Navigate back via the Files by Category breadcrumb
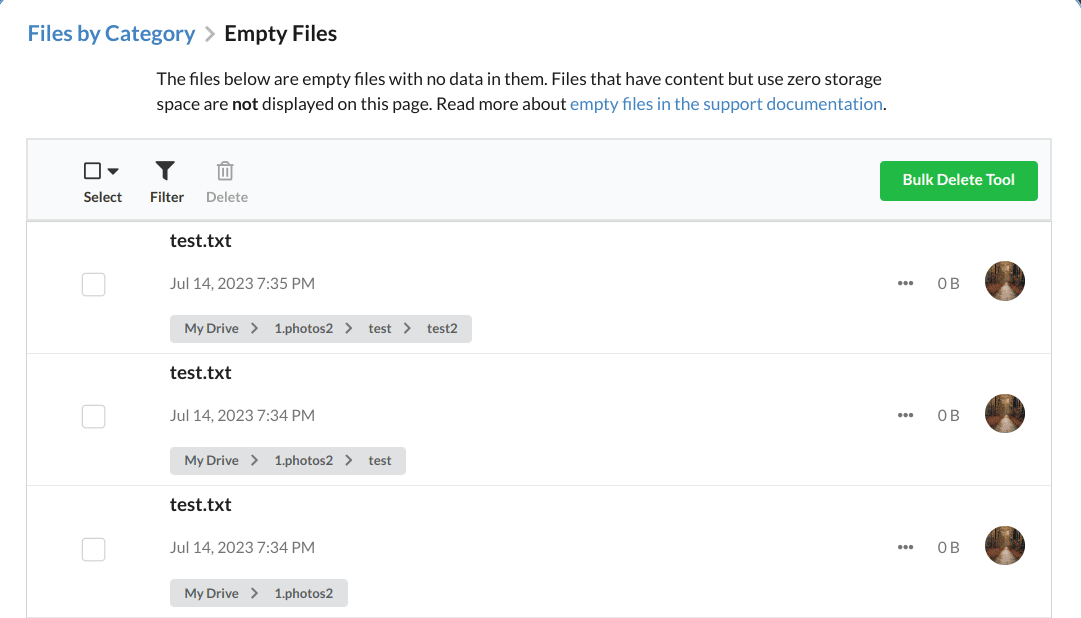The height and width of the screenshot is (618, 1081). (x=110, y=33)
